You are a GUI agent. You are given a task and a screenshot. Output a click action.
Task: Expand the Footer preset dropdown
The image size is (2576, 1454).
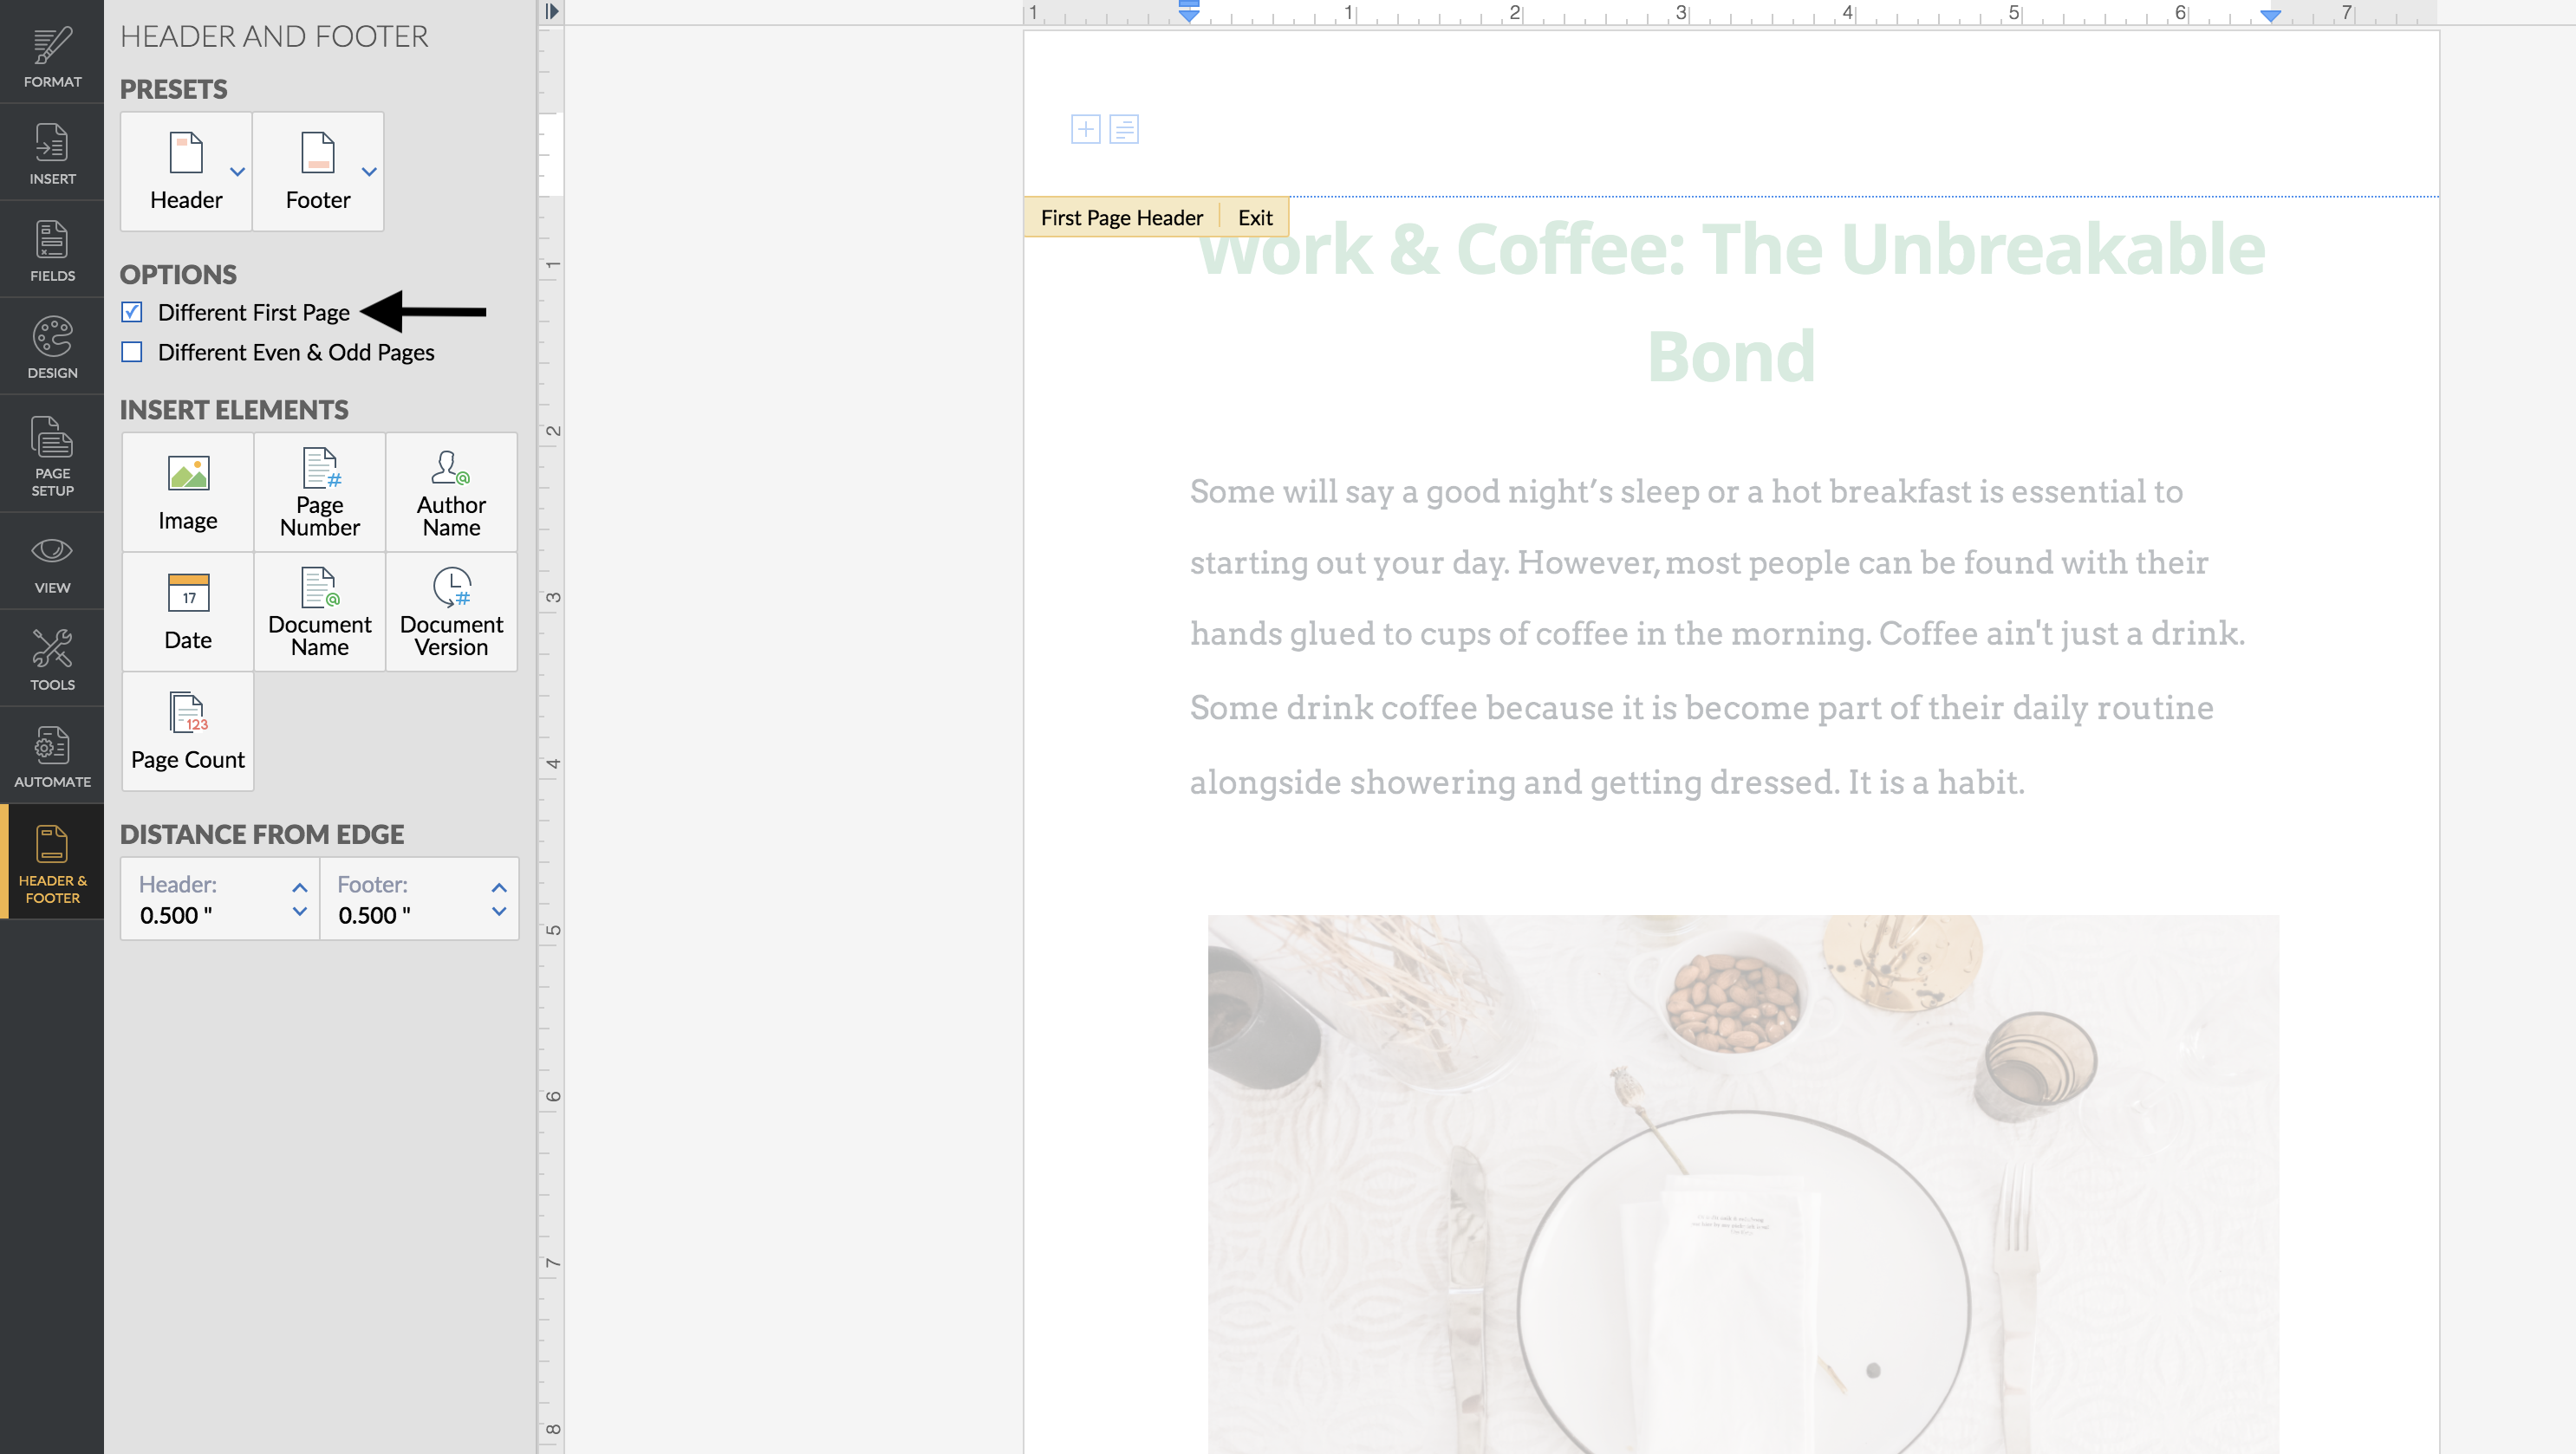click(x=369, y=172)
